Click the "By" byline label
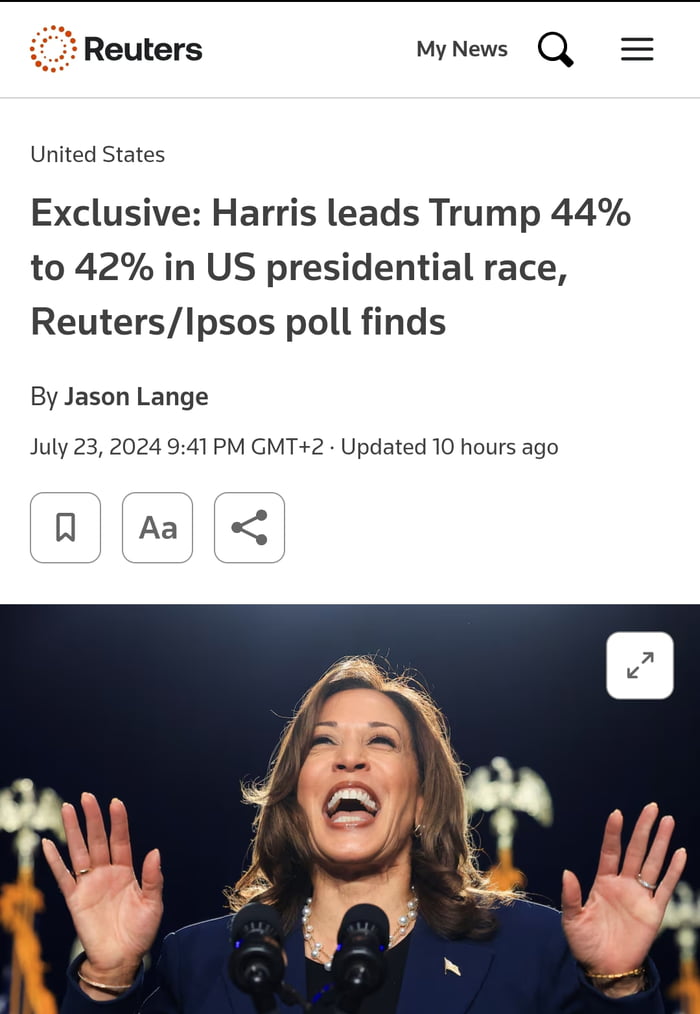 (44, 397)
